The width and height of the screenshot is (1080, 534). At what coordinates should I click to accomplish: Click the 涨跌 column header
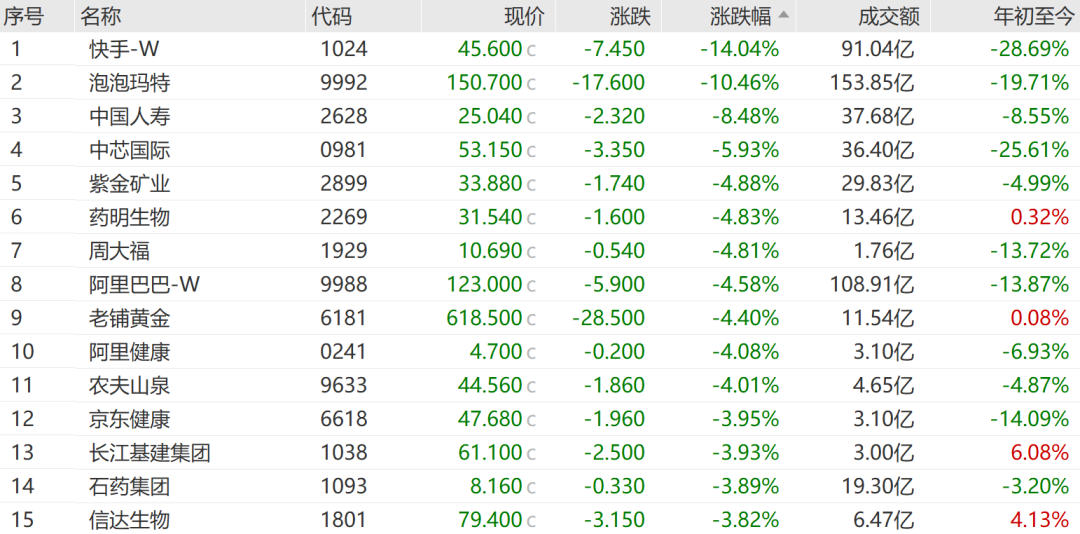click(630, 16)
